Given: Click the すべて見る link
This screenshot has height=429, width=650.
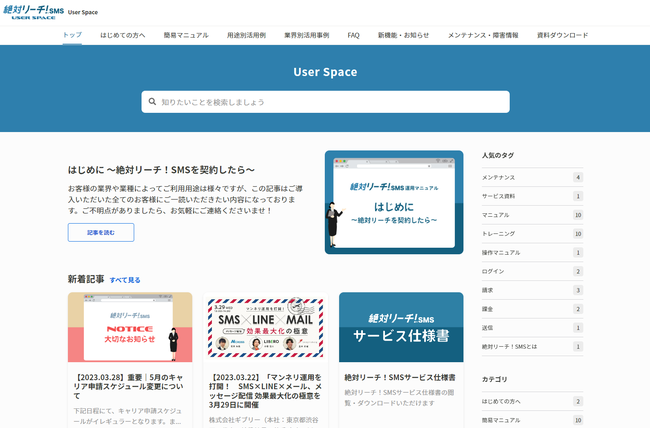Looking at the screenshot, I should coord(125,280).
